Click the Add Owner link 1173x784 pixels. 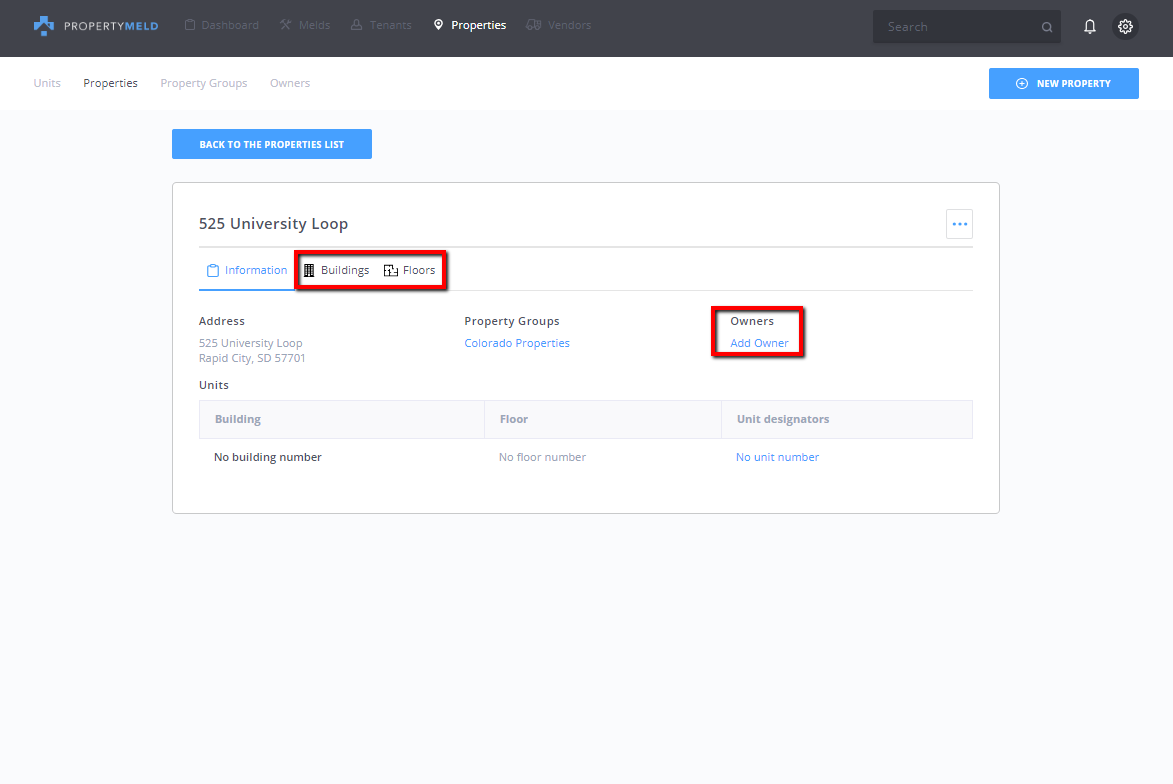759,344
